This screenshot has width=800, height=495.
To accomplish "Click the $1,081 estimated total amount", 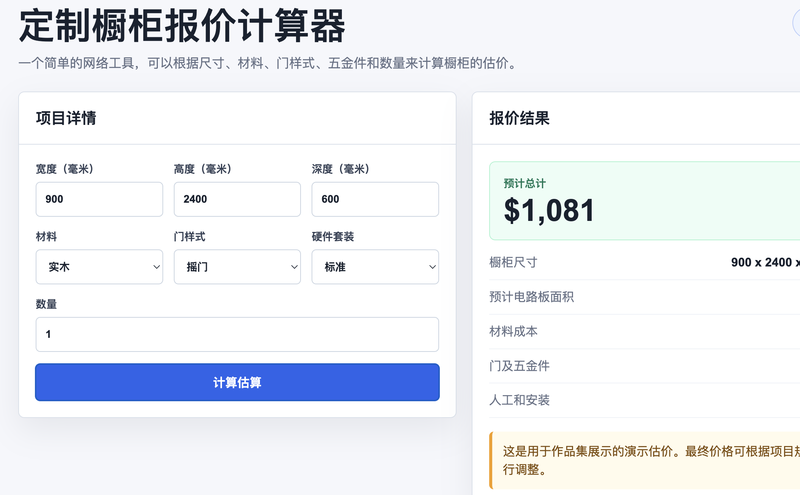I will 549,210.
